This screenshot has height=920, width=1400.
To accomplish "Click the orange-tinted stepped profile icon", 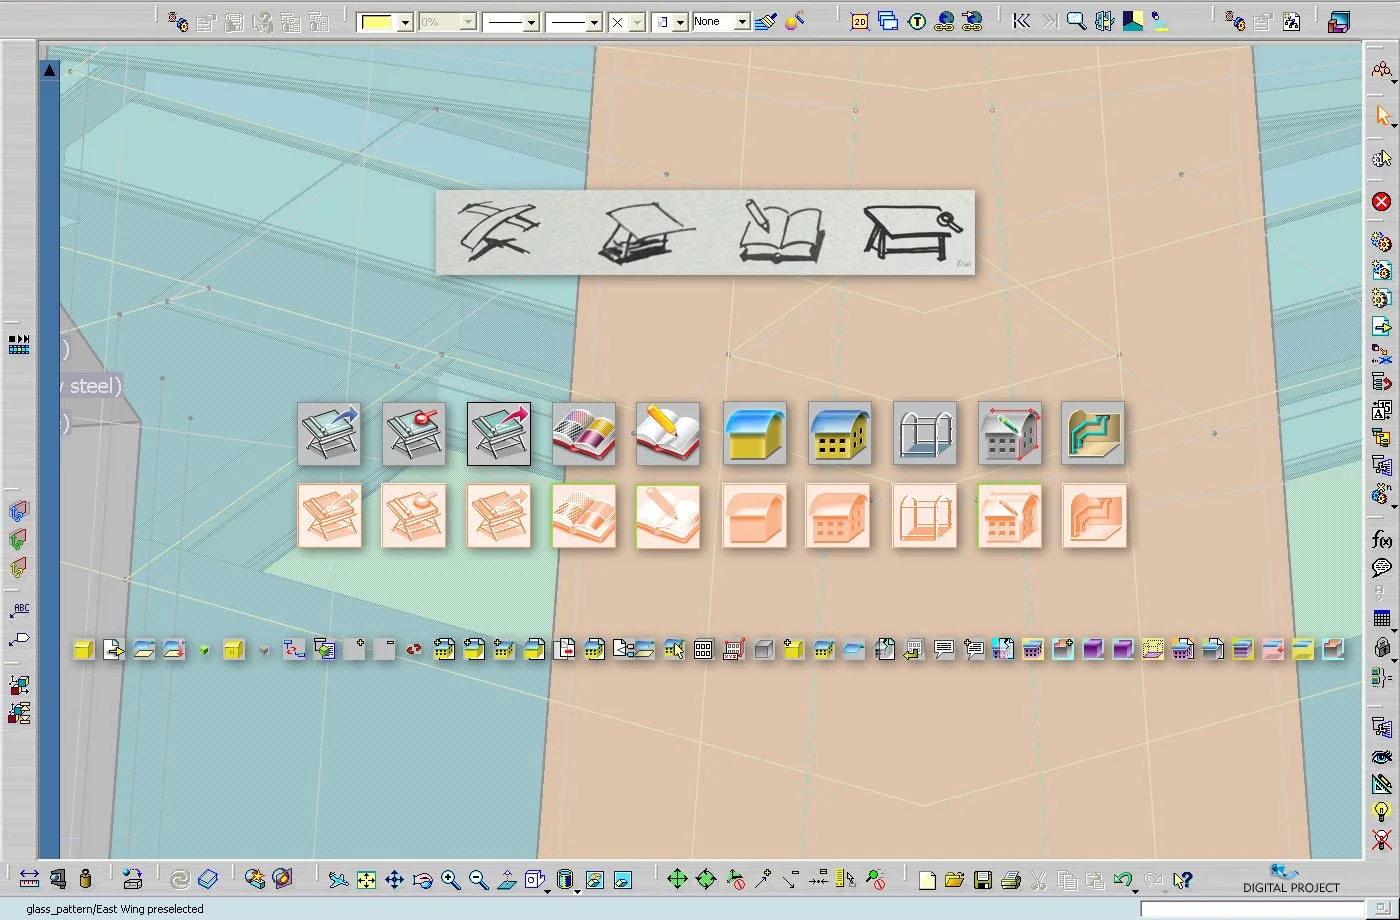I will coord(1095,516).
